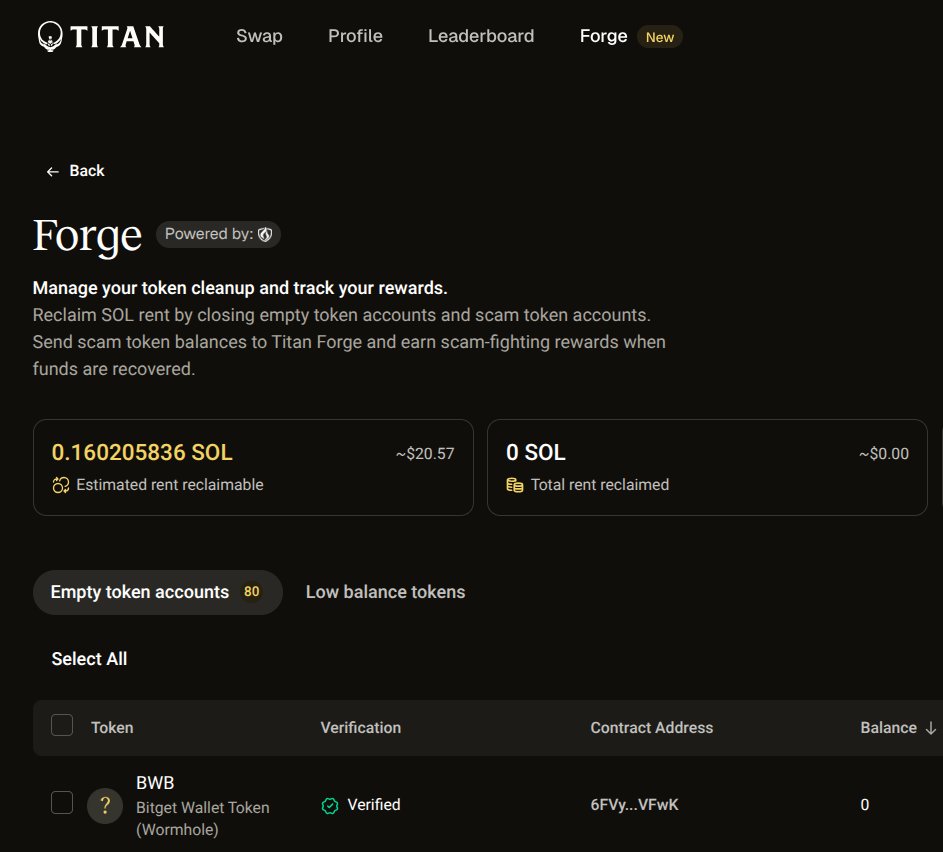Click the Forge page heading
This screenshot has width=943, height=852.
[88, 236]
